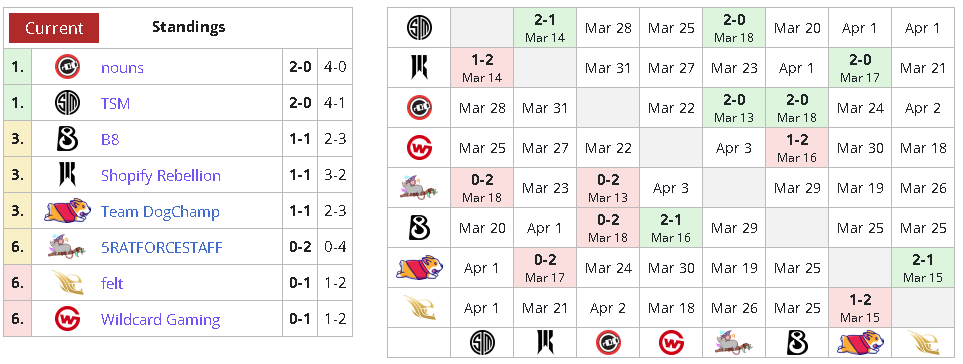Click the felt logo in the standings list
The width and height of the screenshot is (963, 364).
pos(67,283)
